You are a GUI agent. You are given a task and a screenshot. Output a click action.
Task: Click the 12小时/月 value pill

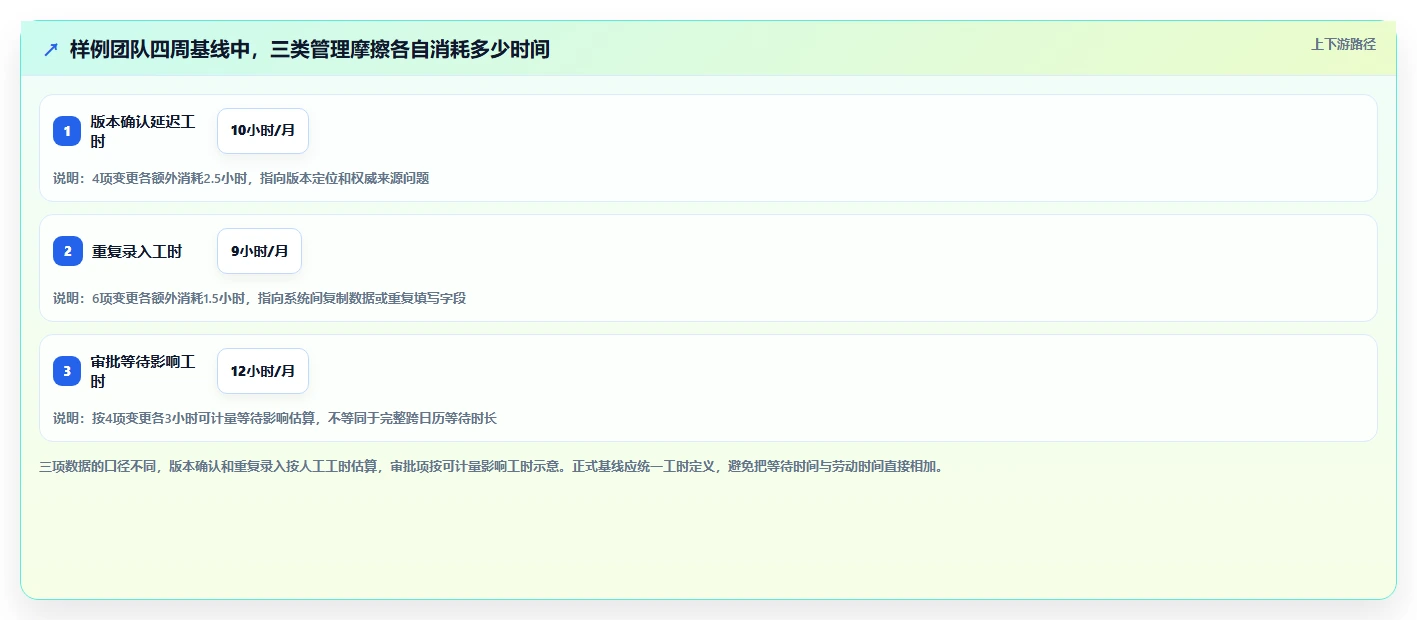tap(263, 371)
